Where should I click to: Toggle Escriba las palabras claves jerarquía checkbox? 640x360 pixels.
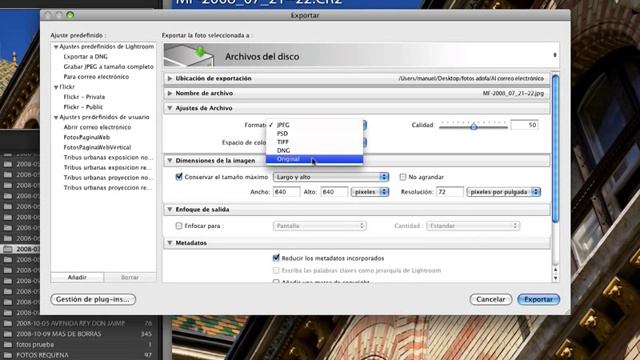pos(276,270)
